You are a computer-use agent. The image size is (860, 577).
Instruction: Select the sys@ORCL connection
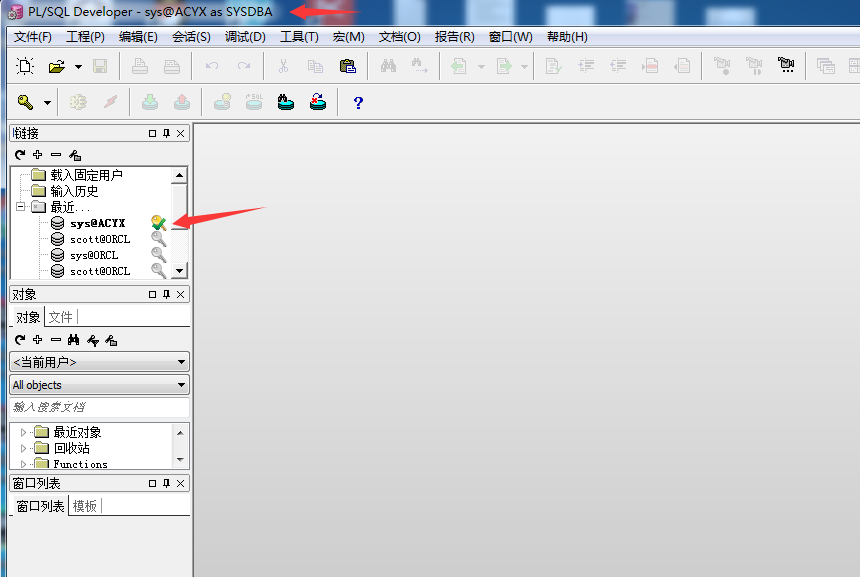click(94, 255)
